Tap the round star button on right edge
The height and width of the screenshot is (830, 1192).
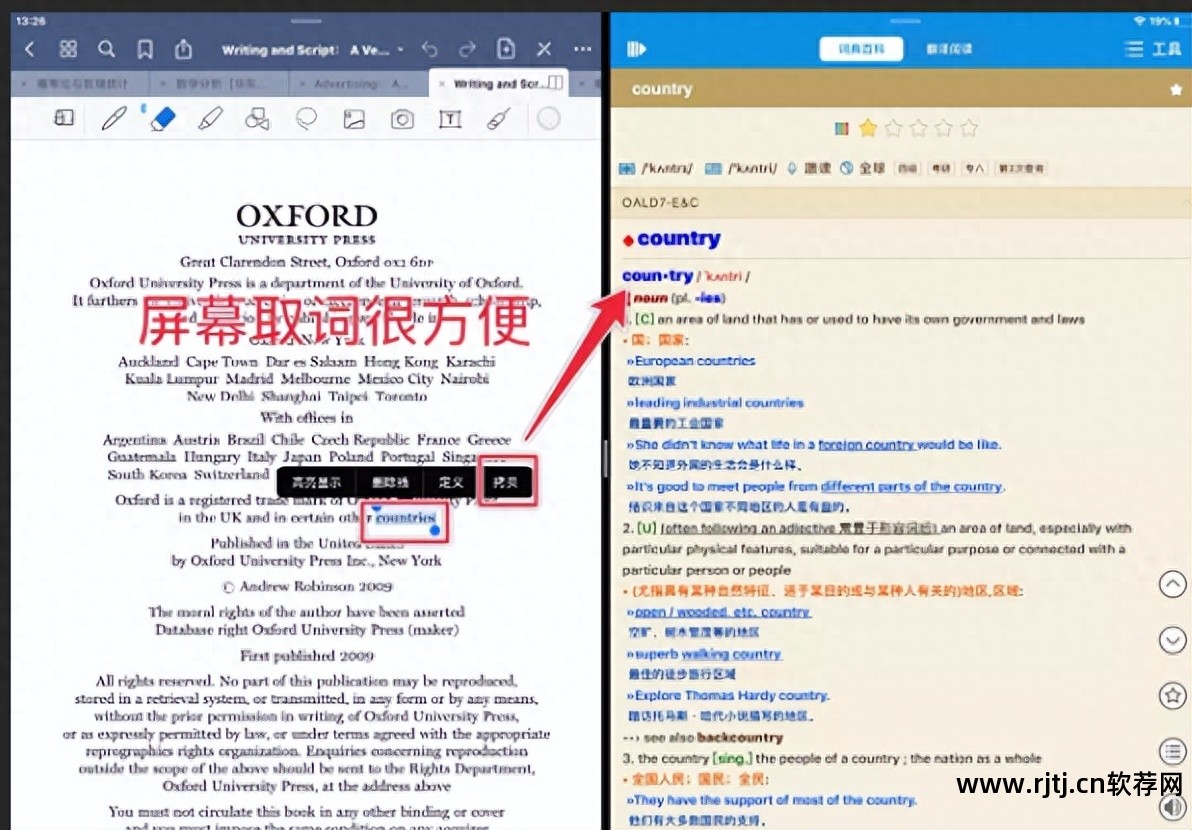tap(1172, 695)
